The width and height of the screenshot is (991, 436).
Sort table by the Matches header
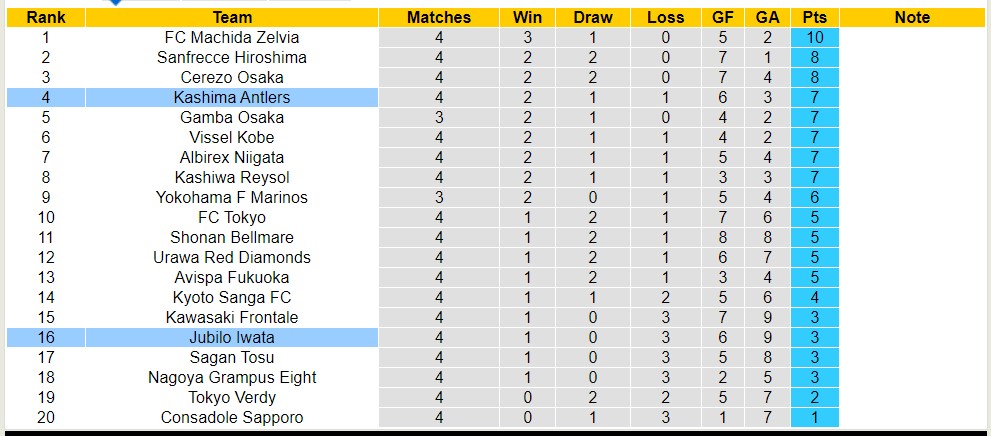point(439,17)
